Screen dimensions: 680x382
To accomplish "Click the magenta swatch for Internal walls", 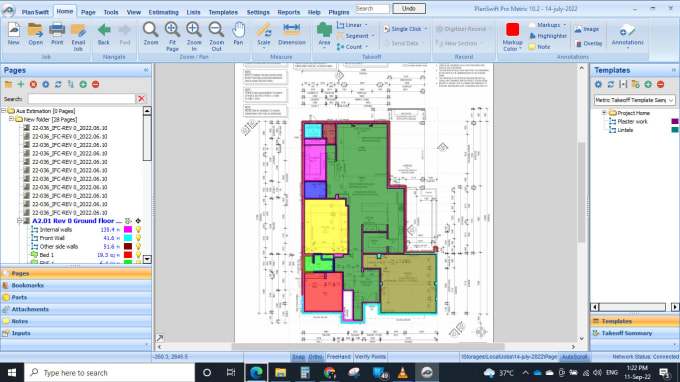I will coord(128,229).
